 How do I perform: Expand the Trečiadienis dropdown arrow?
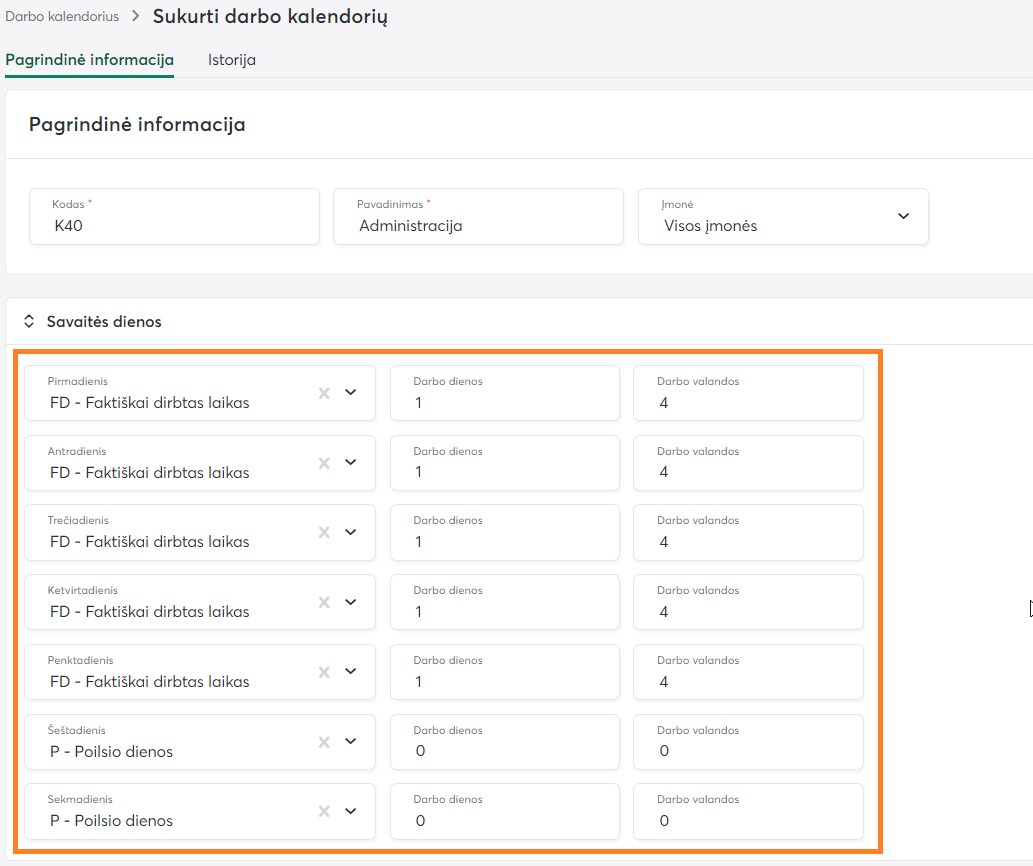click(350, 532)
